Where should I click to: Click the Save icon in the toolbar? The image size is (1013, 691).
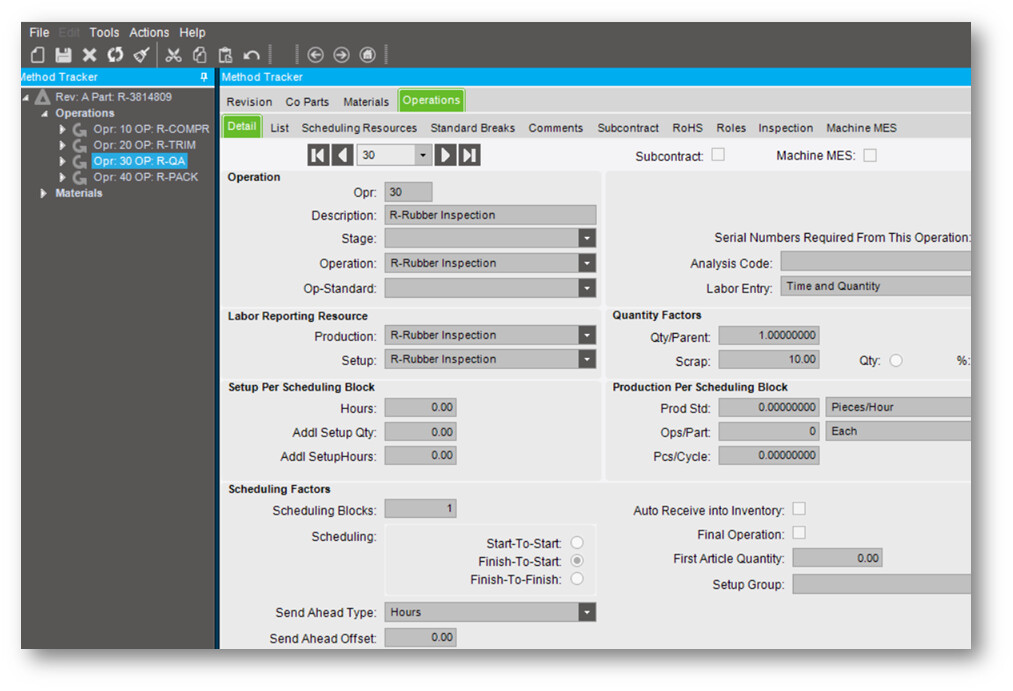63,55
